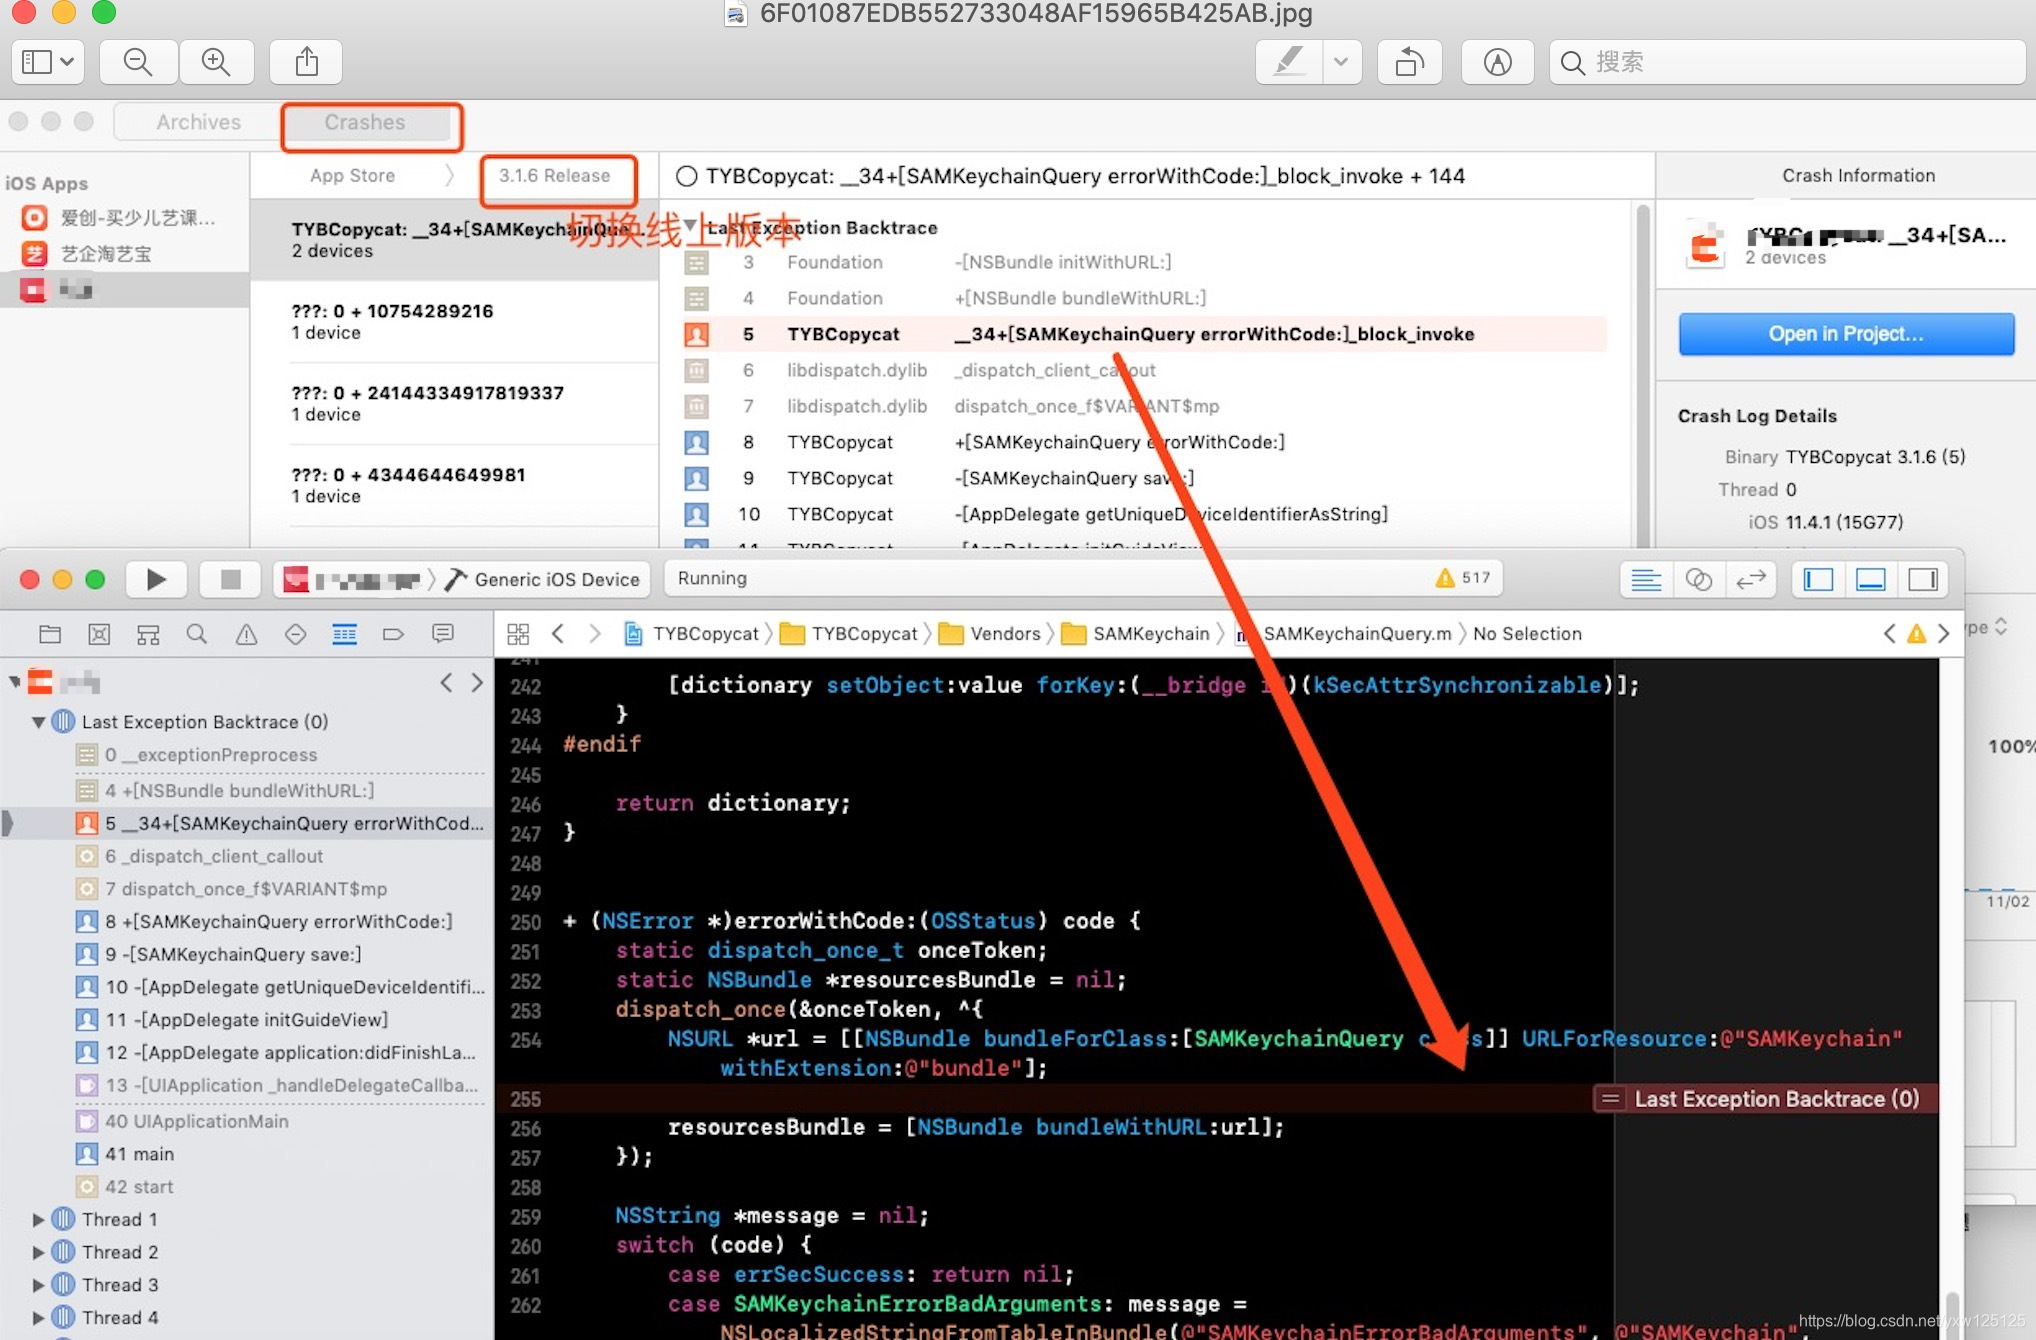Collapse the top app process disclosure triangle

[15, 683]
